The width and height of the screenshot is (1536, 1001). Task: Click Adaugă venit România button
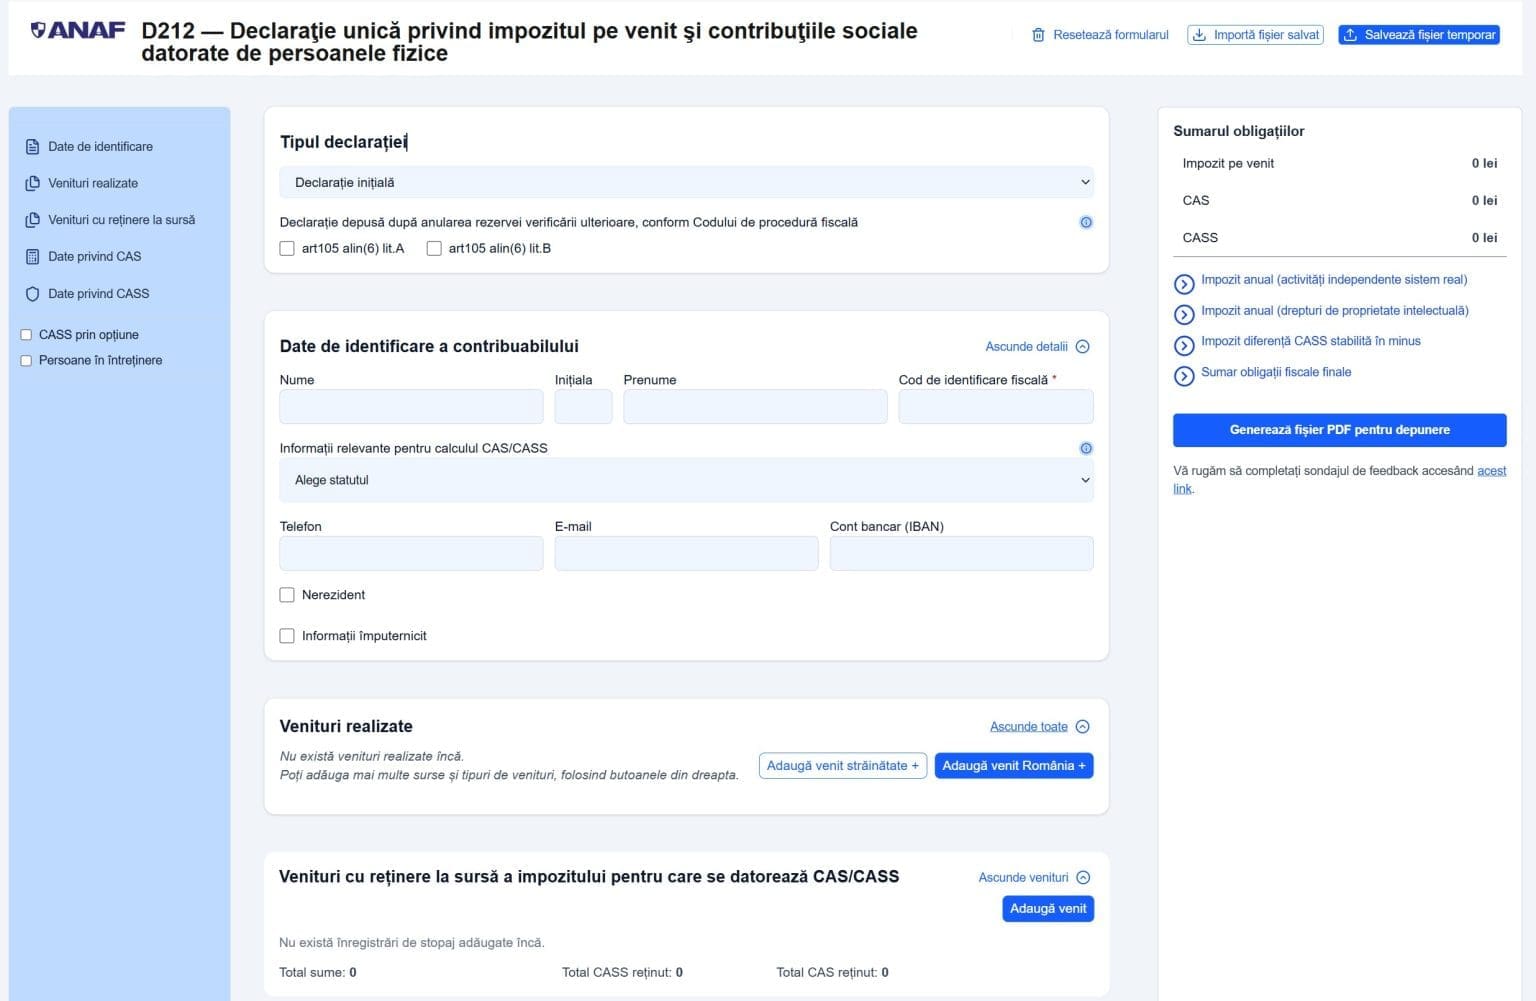click(1013, 766)
